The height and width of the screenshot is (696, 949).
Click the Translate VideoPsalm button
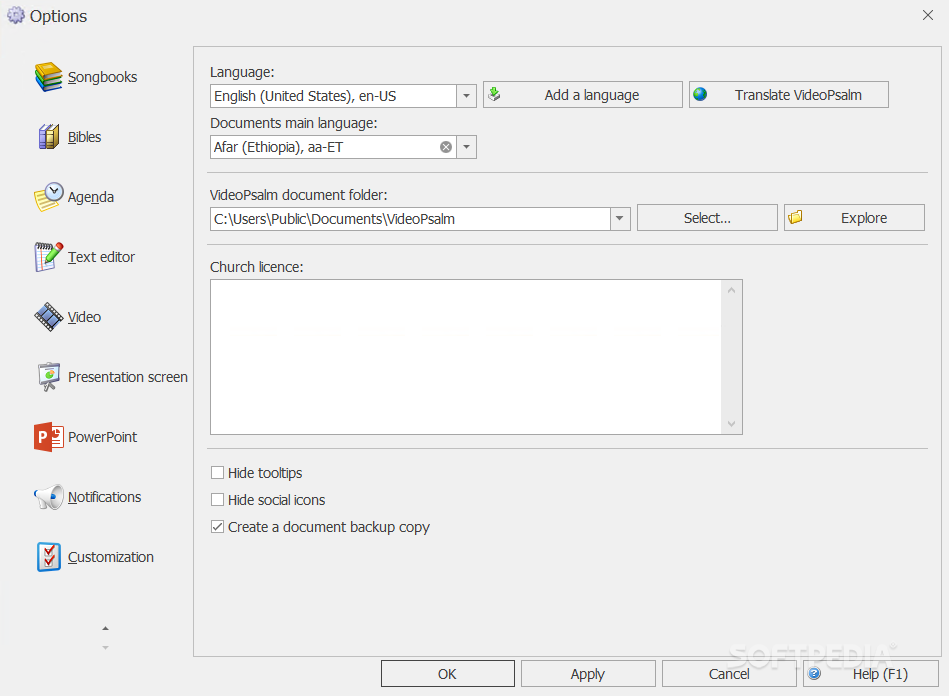[x=789, y=95]
